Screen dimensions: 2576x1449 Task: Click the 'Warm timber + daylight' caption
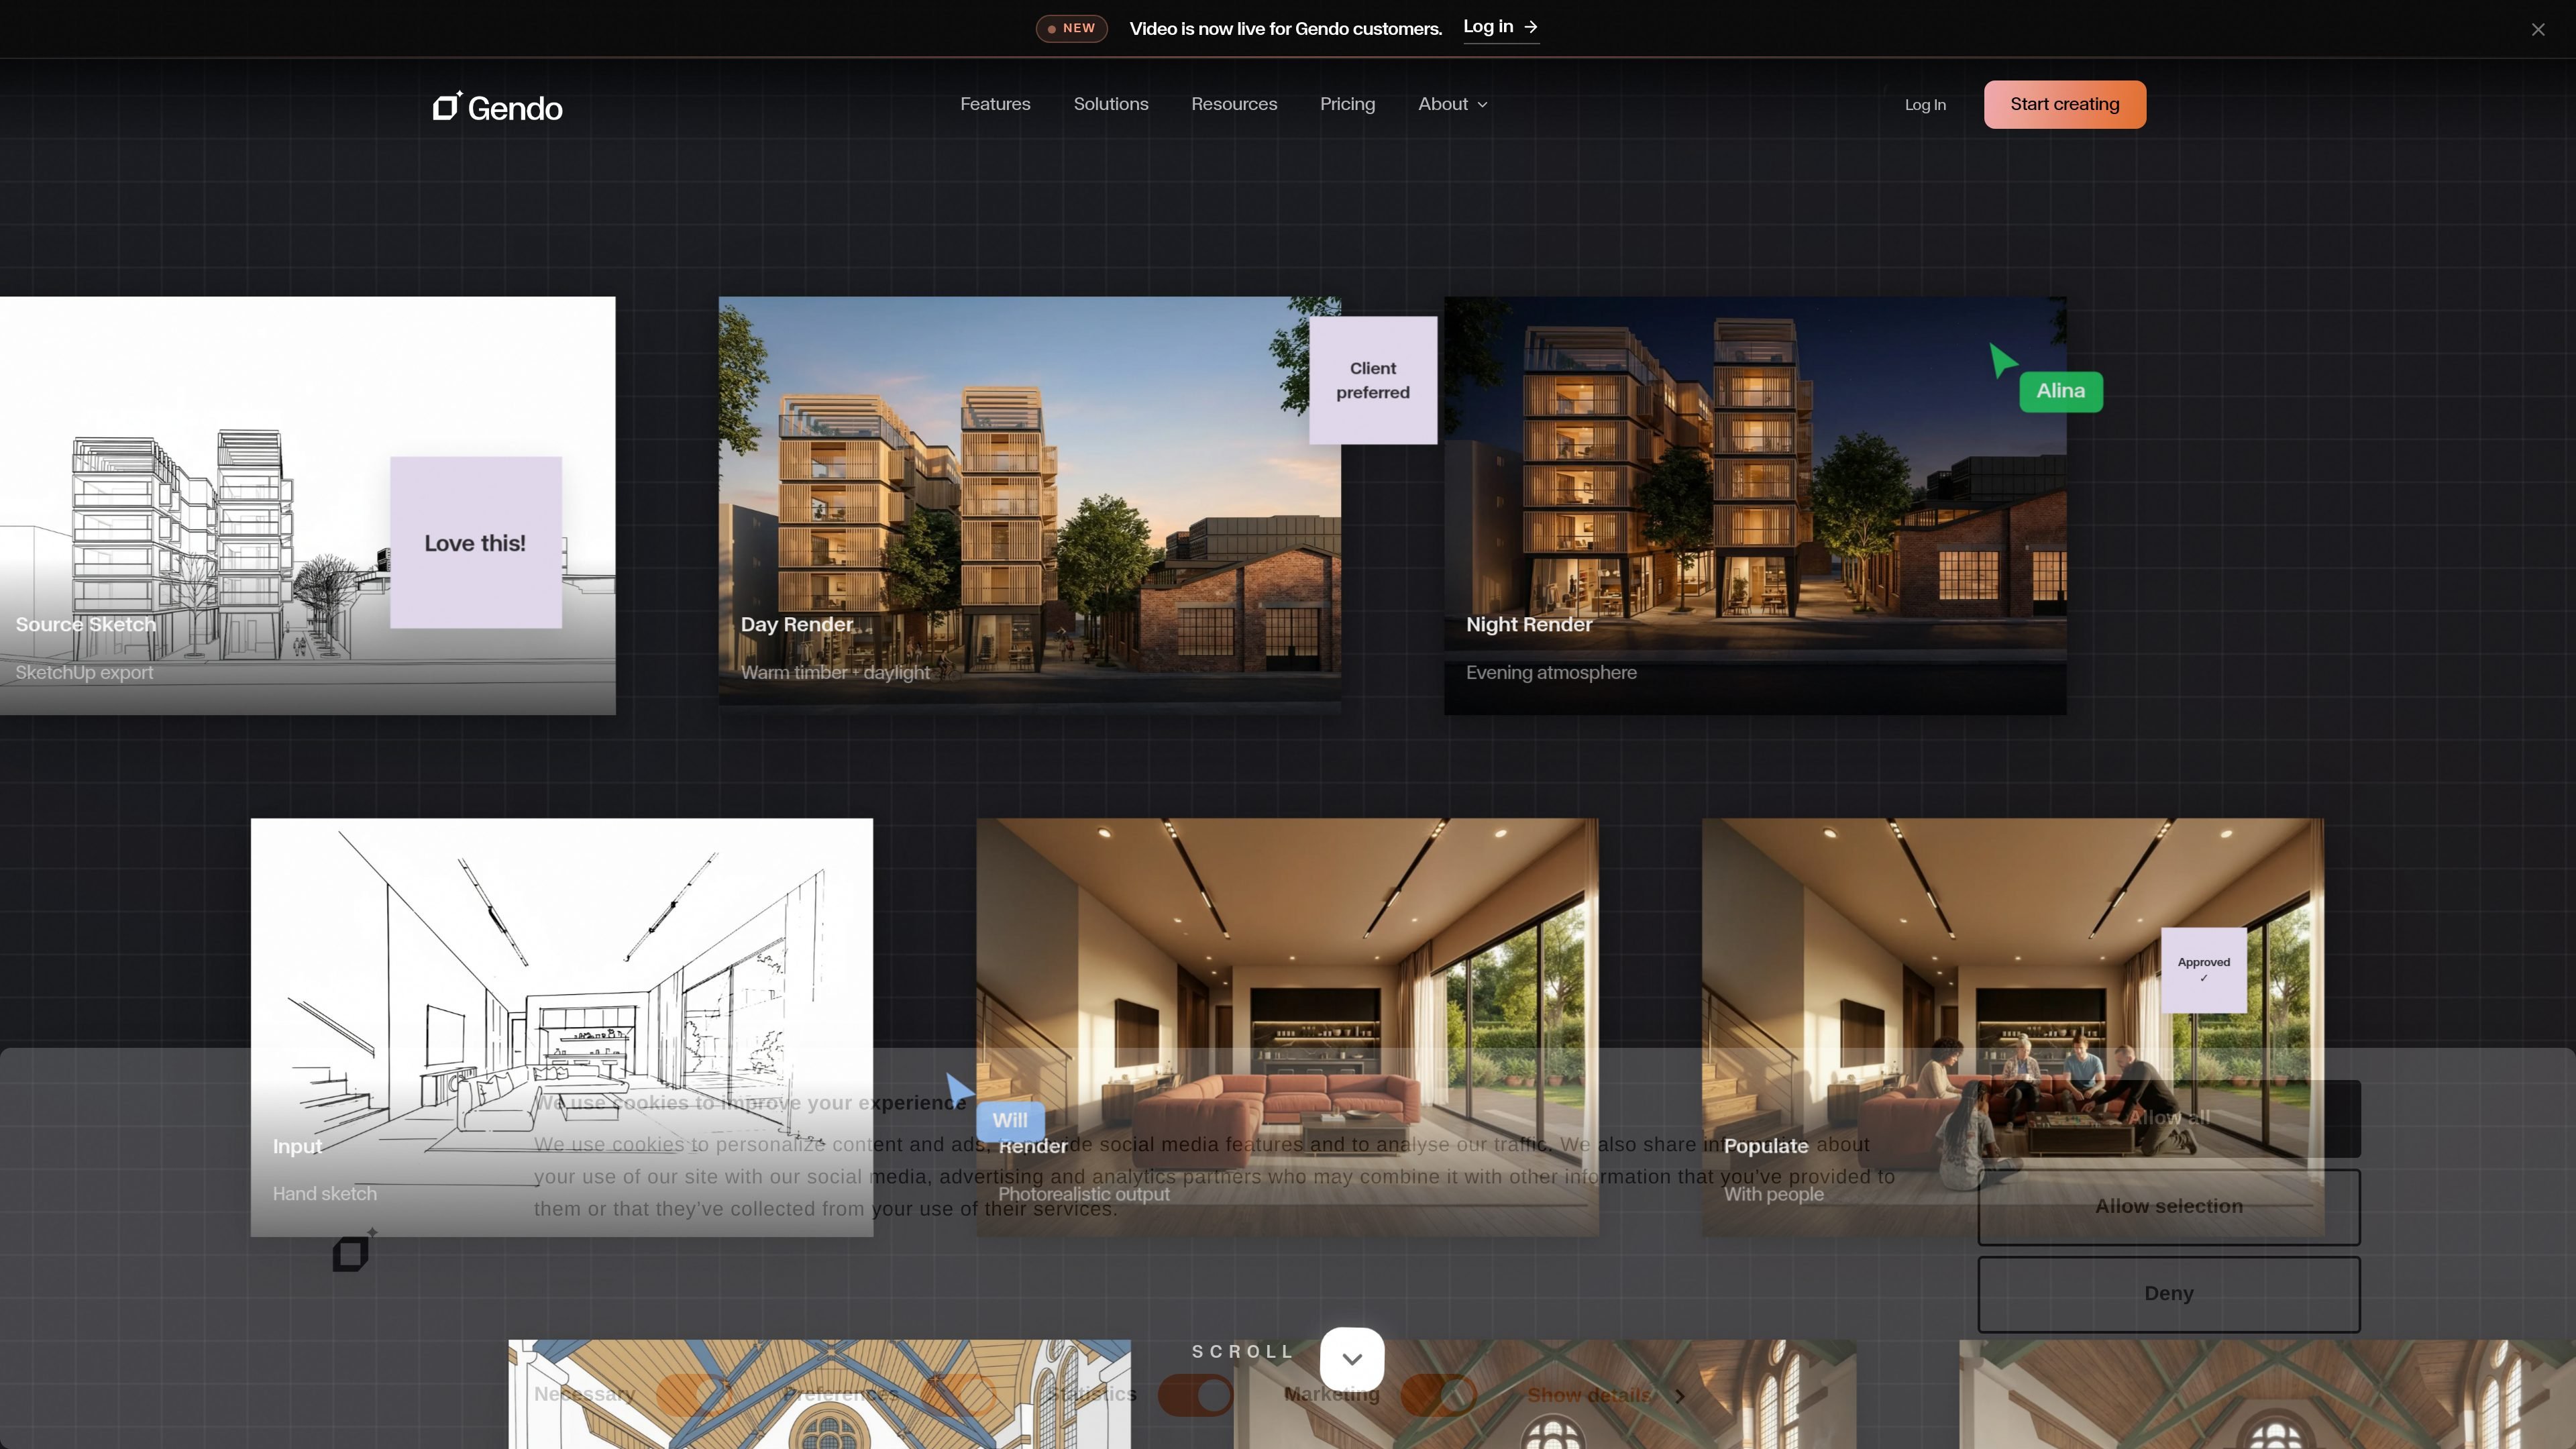click(835, 672)
